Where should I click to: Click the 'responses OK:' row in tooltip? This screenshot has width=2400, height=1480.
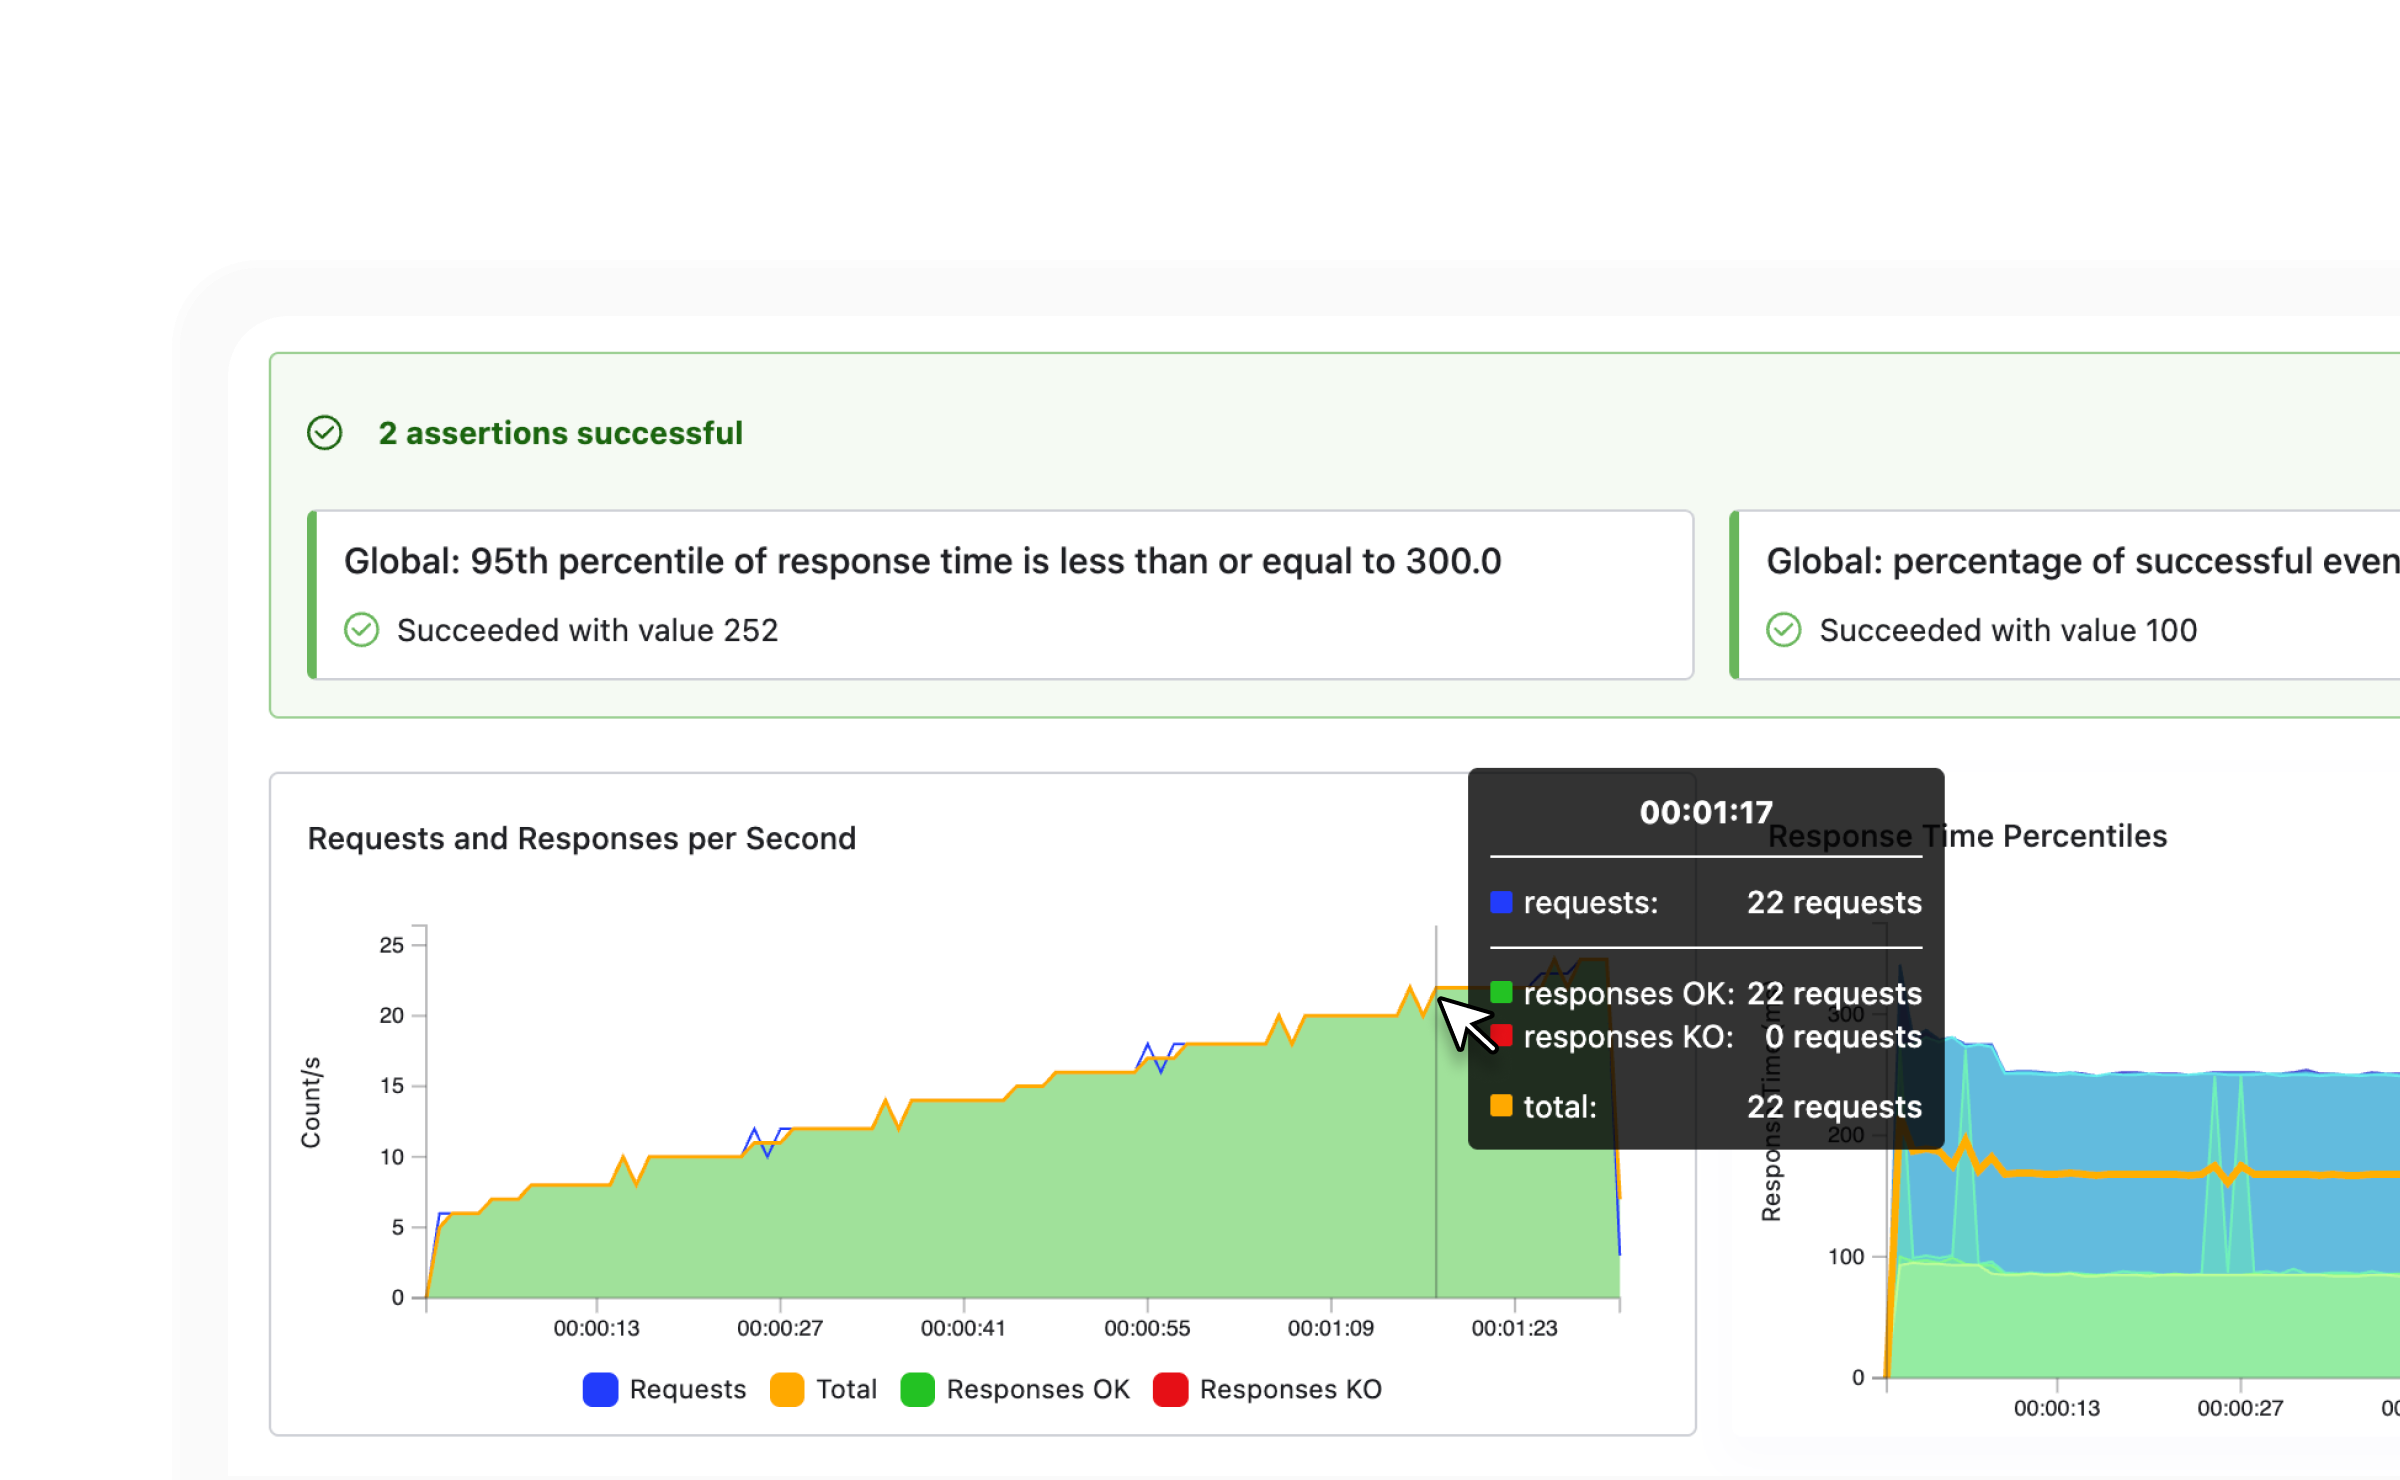[1706, 993]
